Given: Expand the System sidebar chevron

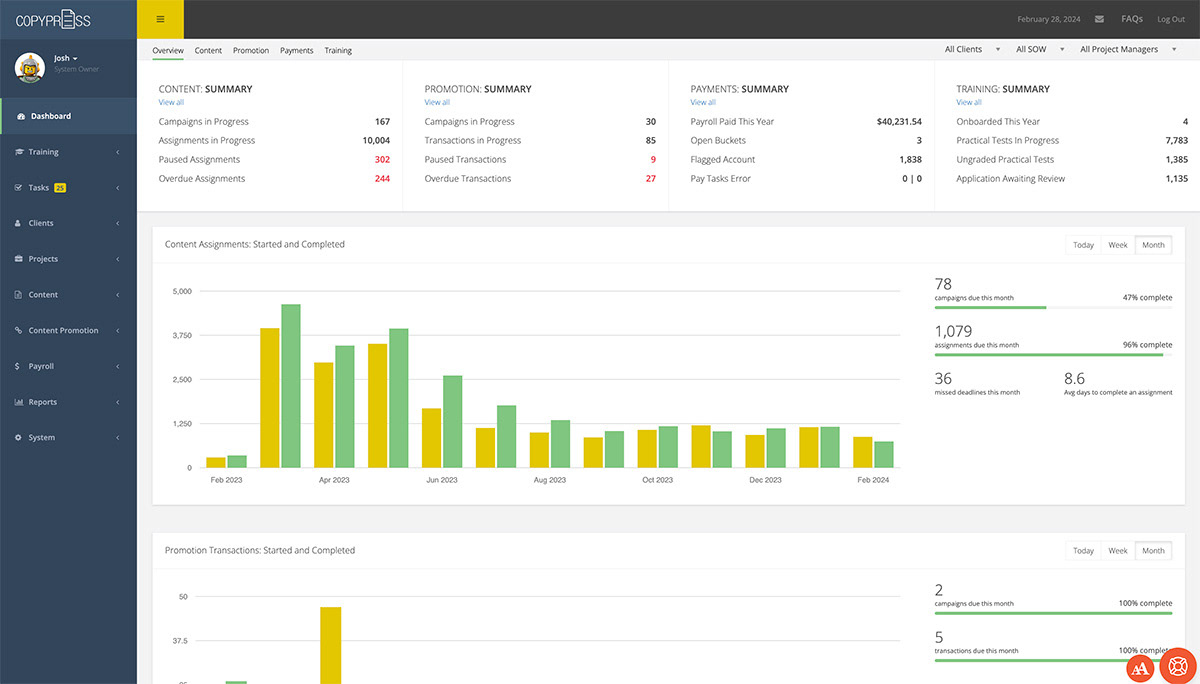Looking at the screenshot, I should (118, 438).
